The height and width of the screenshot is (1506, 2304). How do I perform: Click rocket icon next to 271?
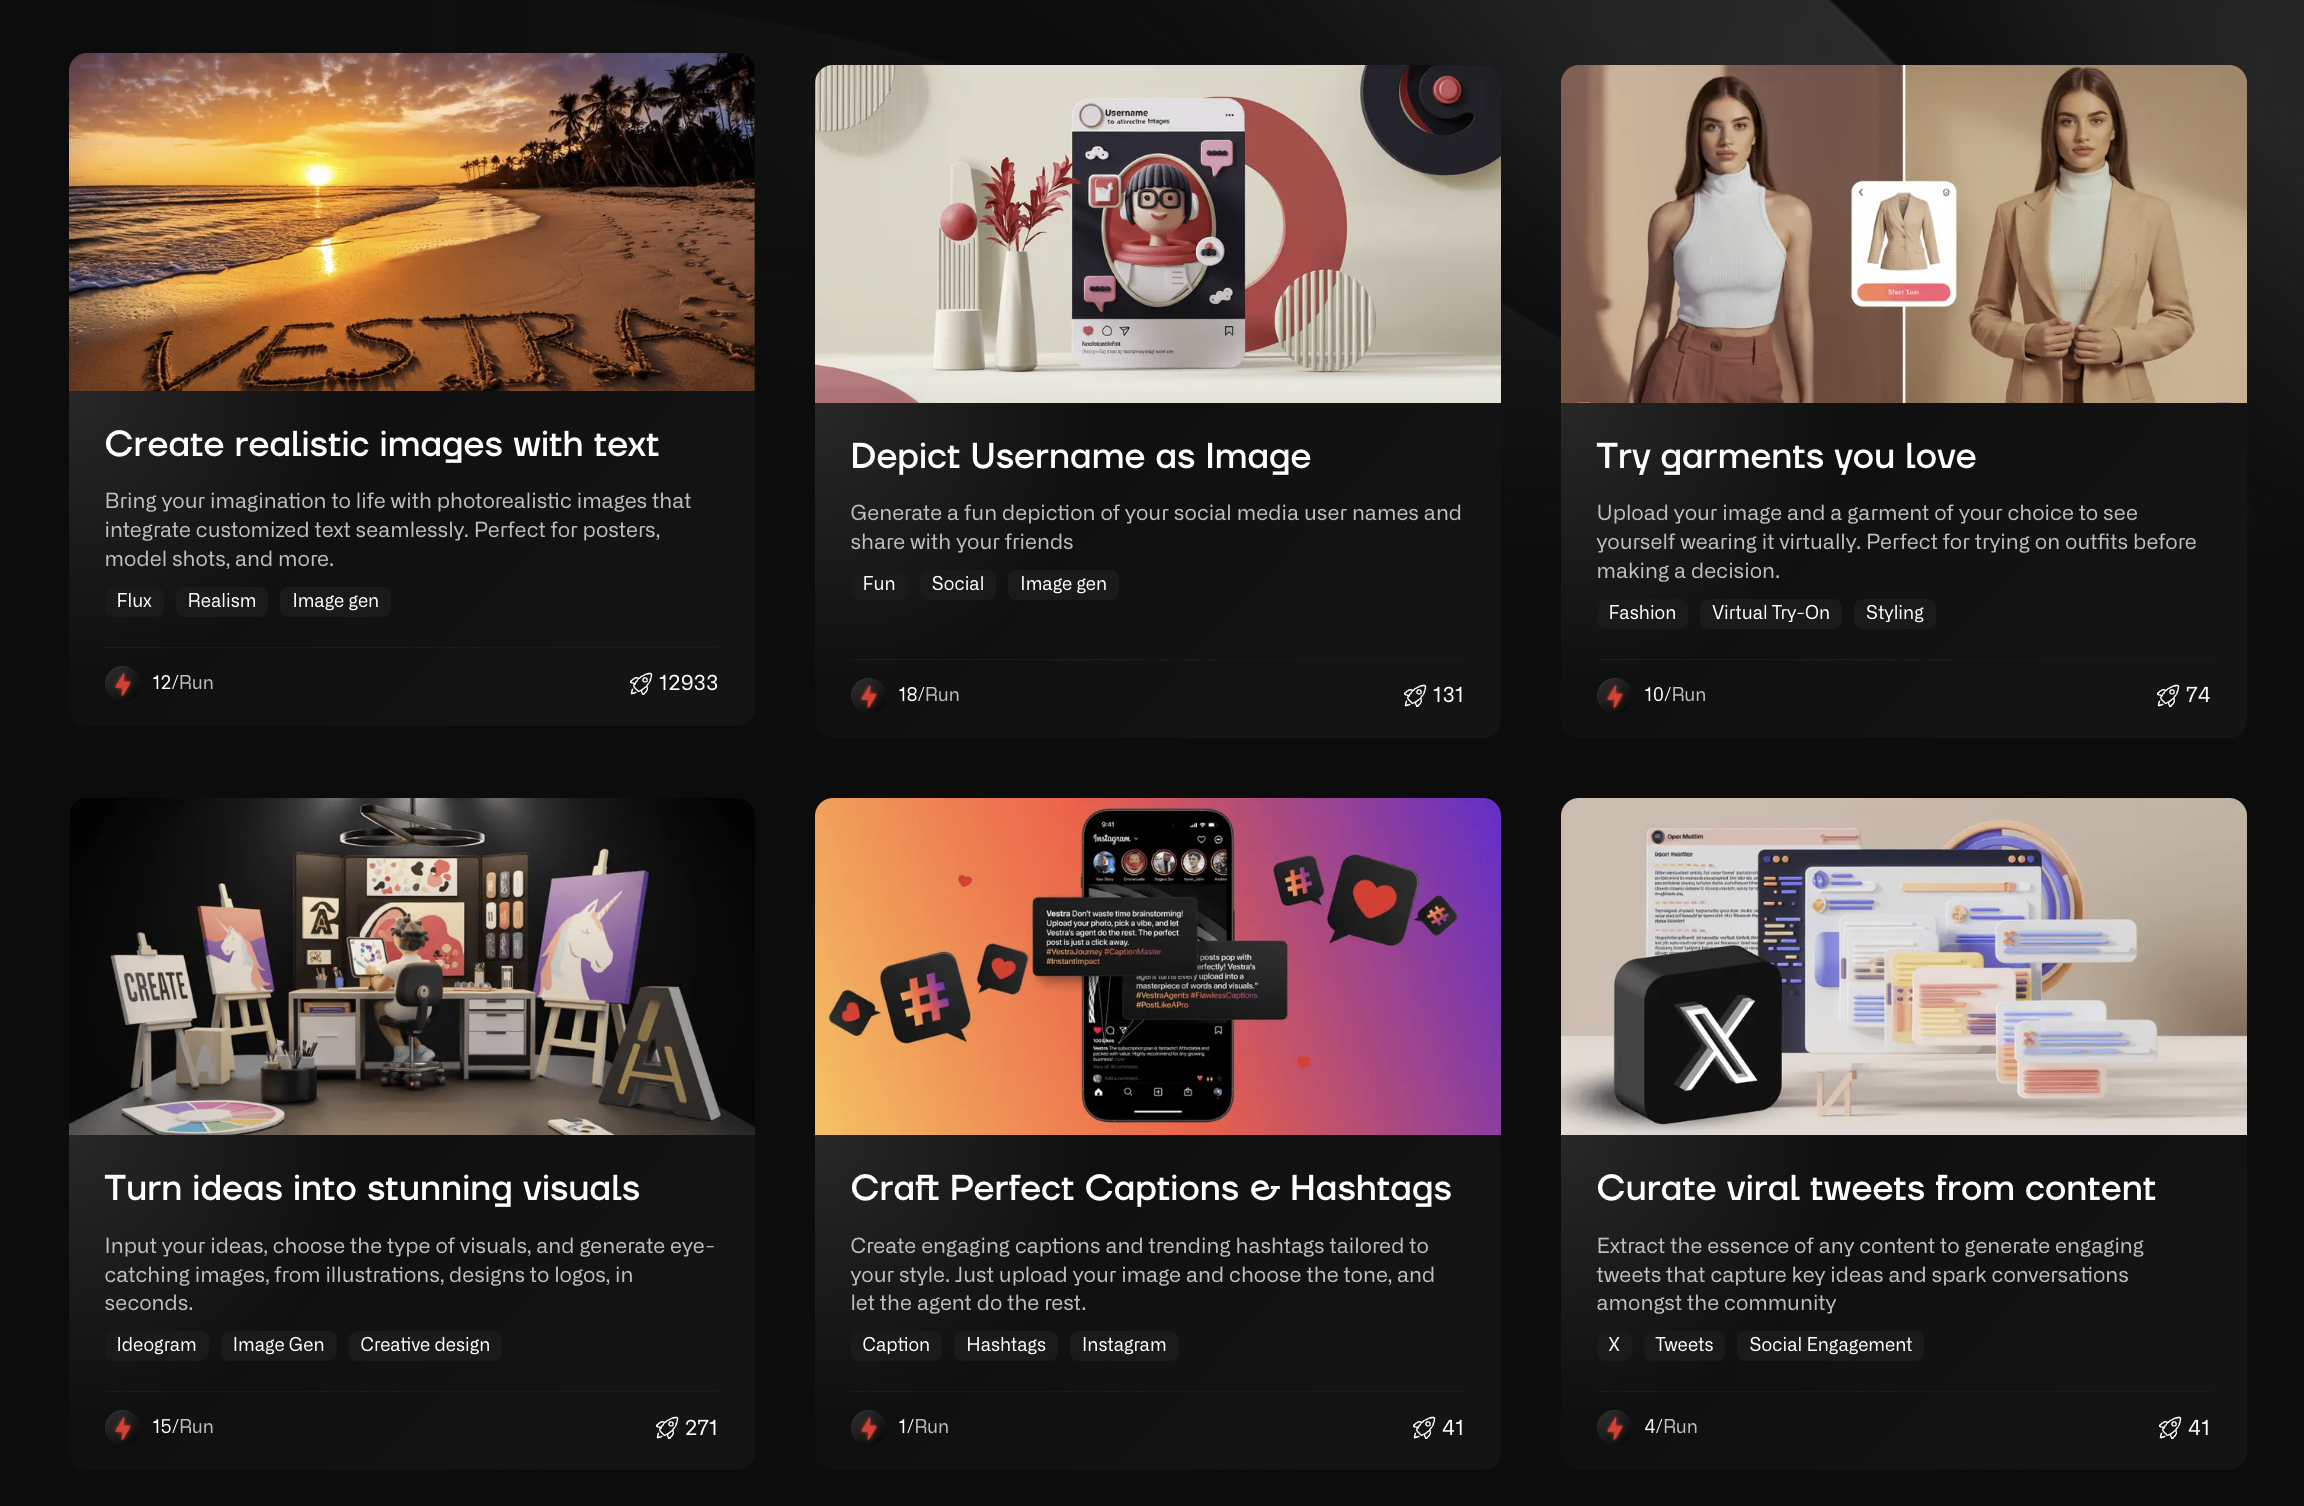point(667,1428)
